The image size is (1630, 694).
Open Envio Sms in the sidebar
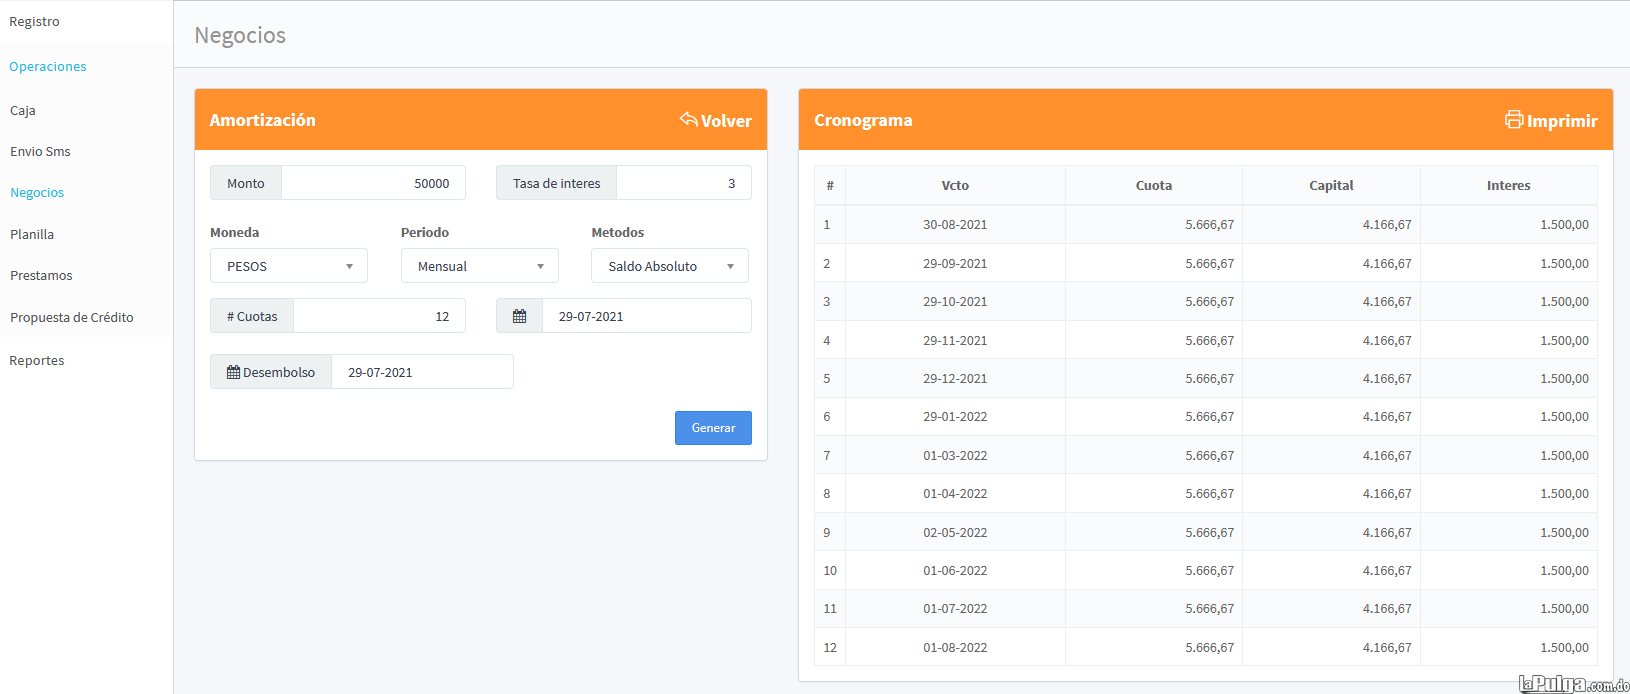point(40,152)
